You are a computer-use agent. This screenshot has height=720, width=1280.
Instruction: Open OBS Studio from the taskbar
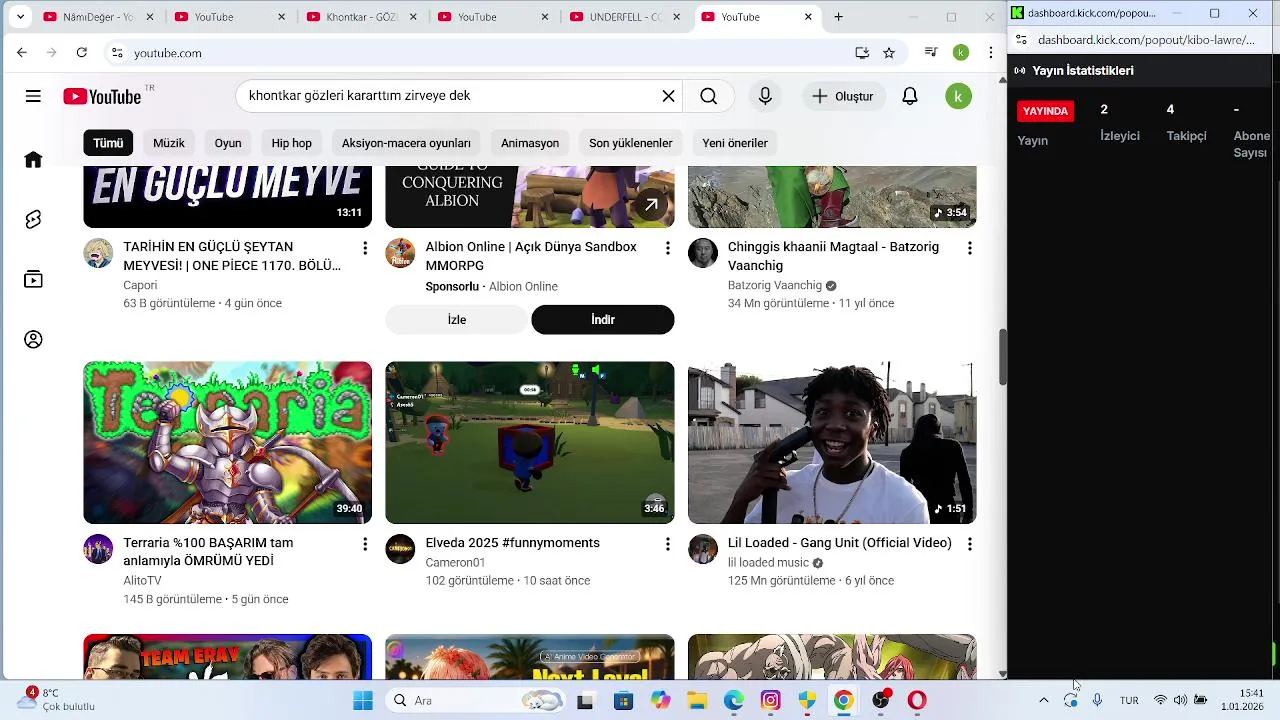pos(881,701)
